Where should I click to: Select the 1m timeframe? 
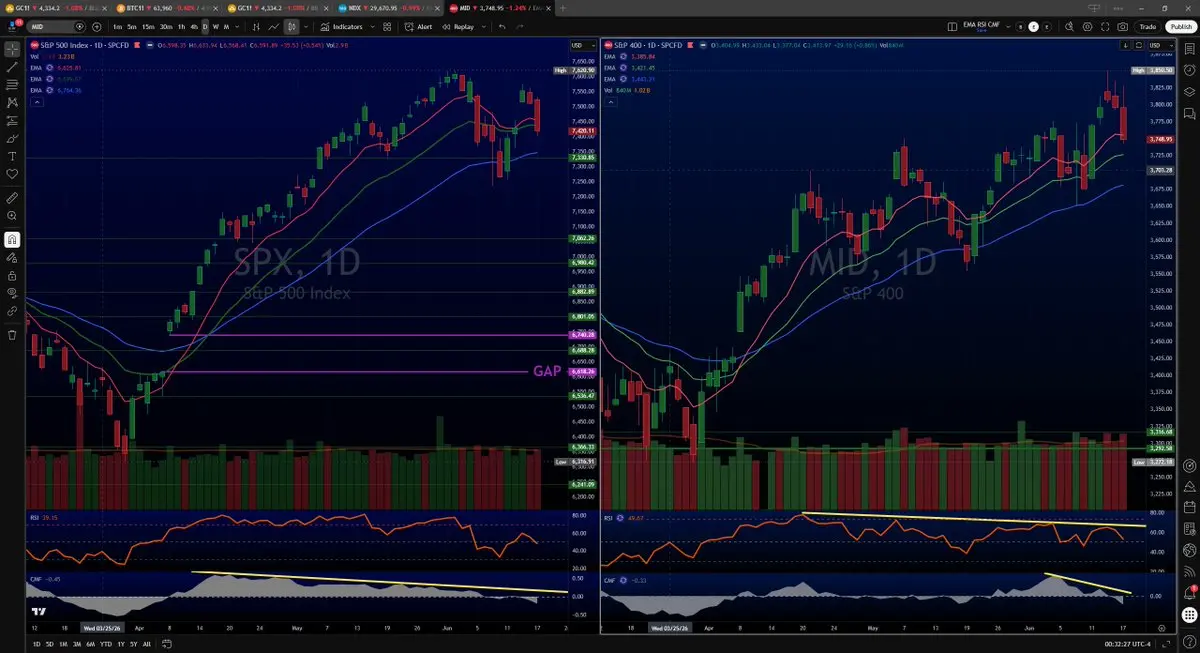117,27
